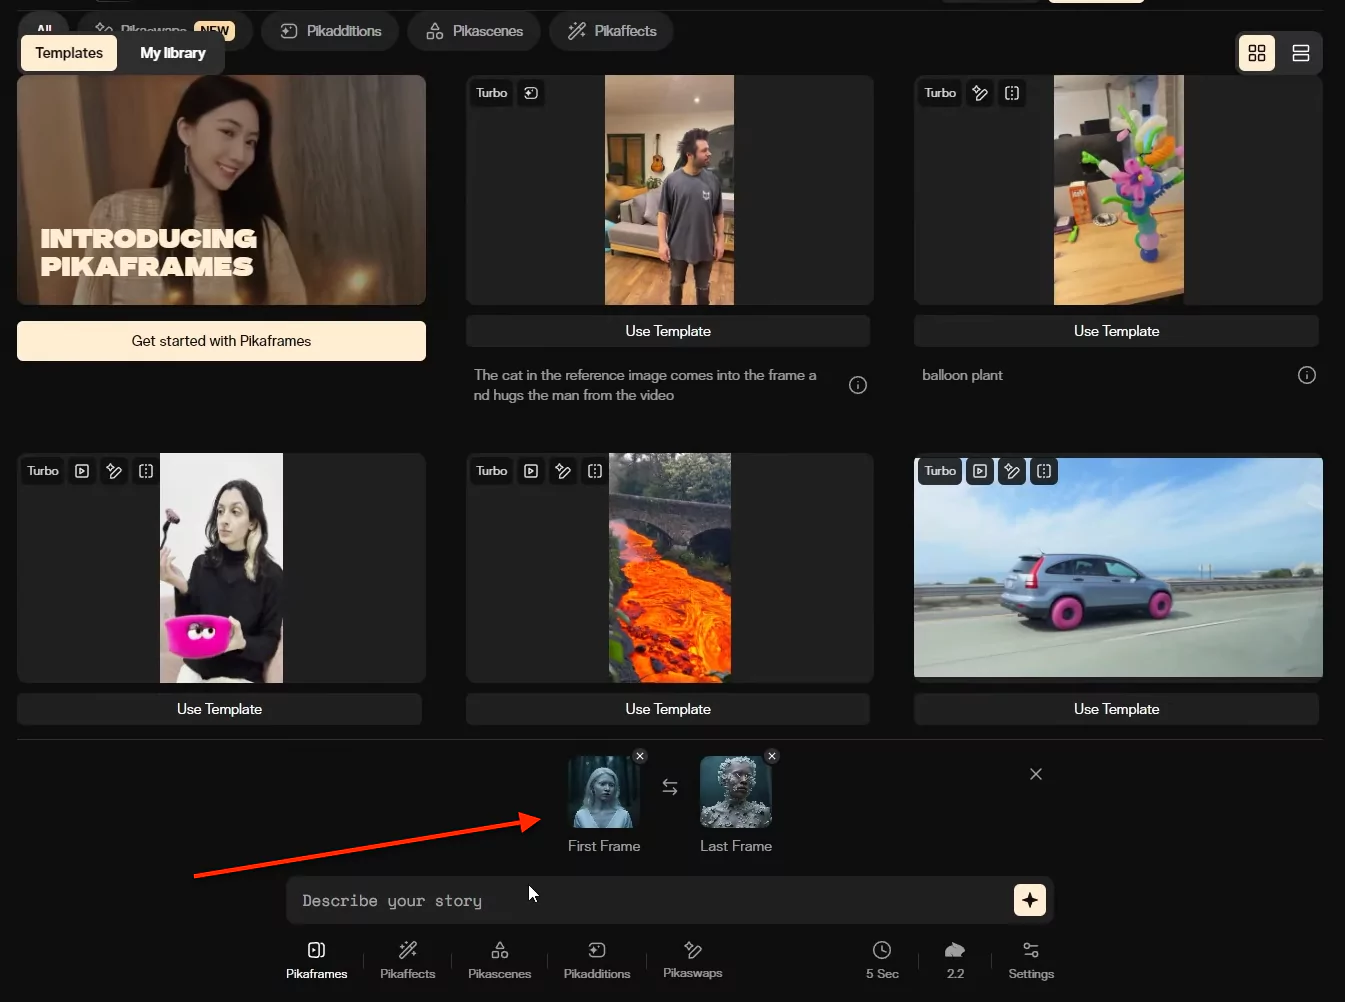1345x1002 pixels.
Task: Click Turbo badge on cat hug template
Action: [492, 93]
